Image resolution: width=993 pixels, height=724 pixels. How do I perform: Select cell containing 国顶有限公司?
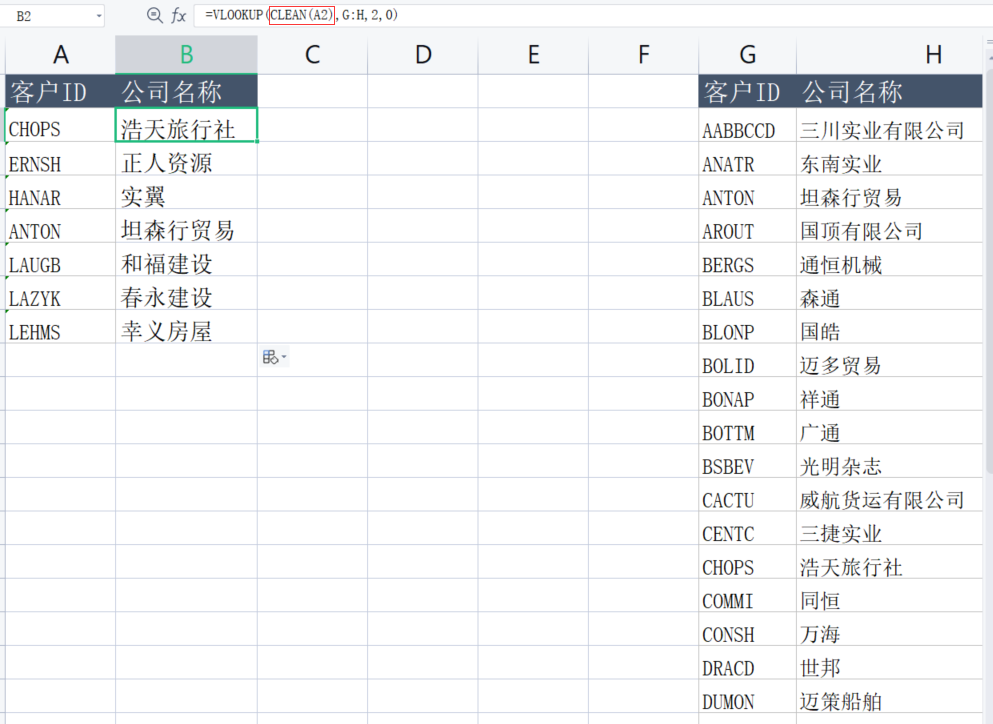889,225
